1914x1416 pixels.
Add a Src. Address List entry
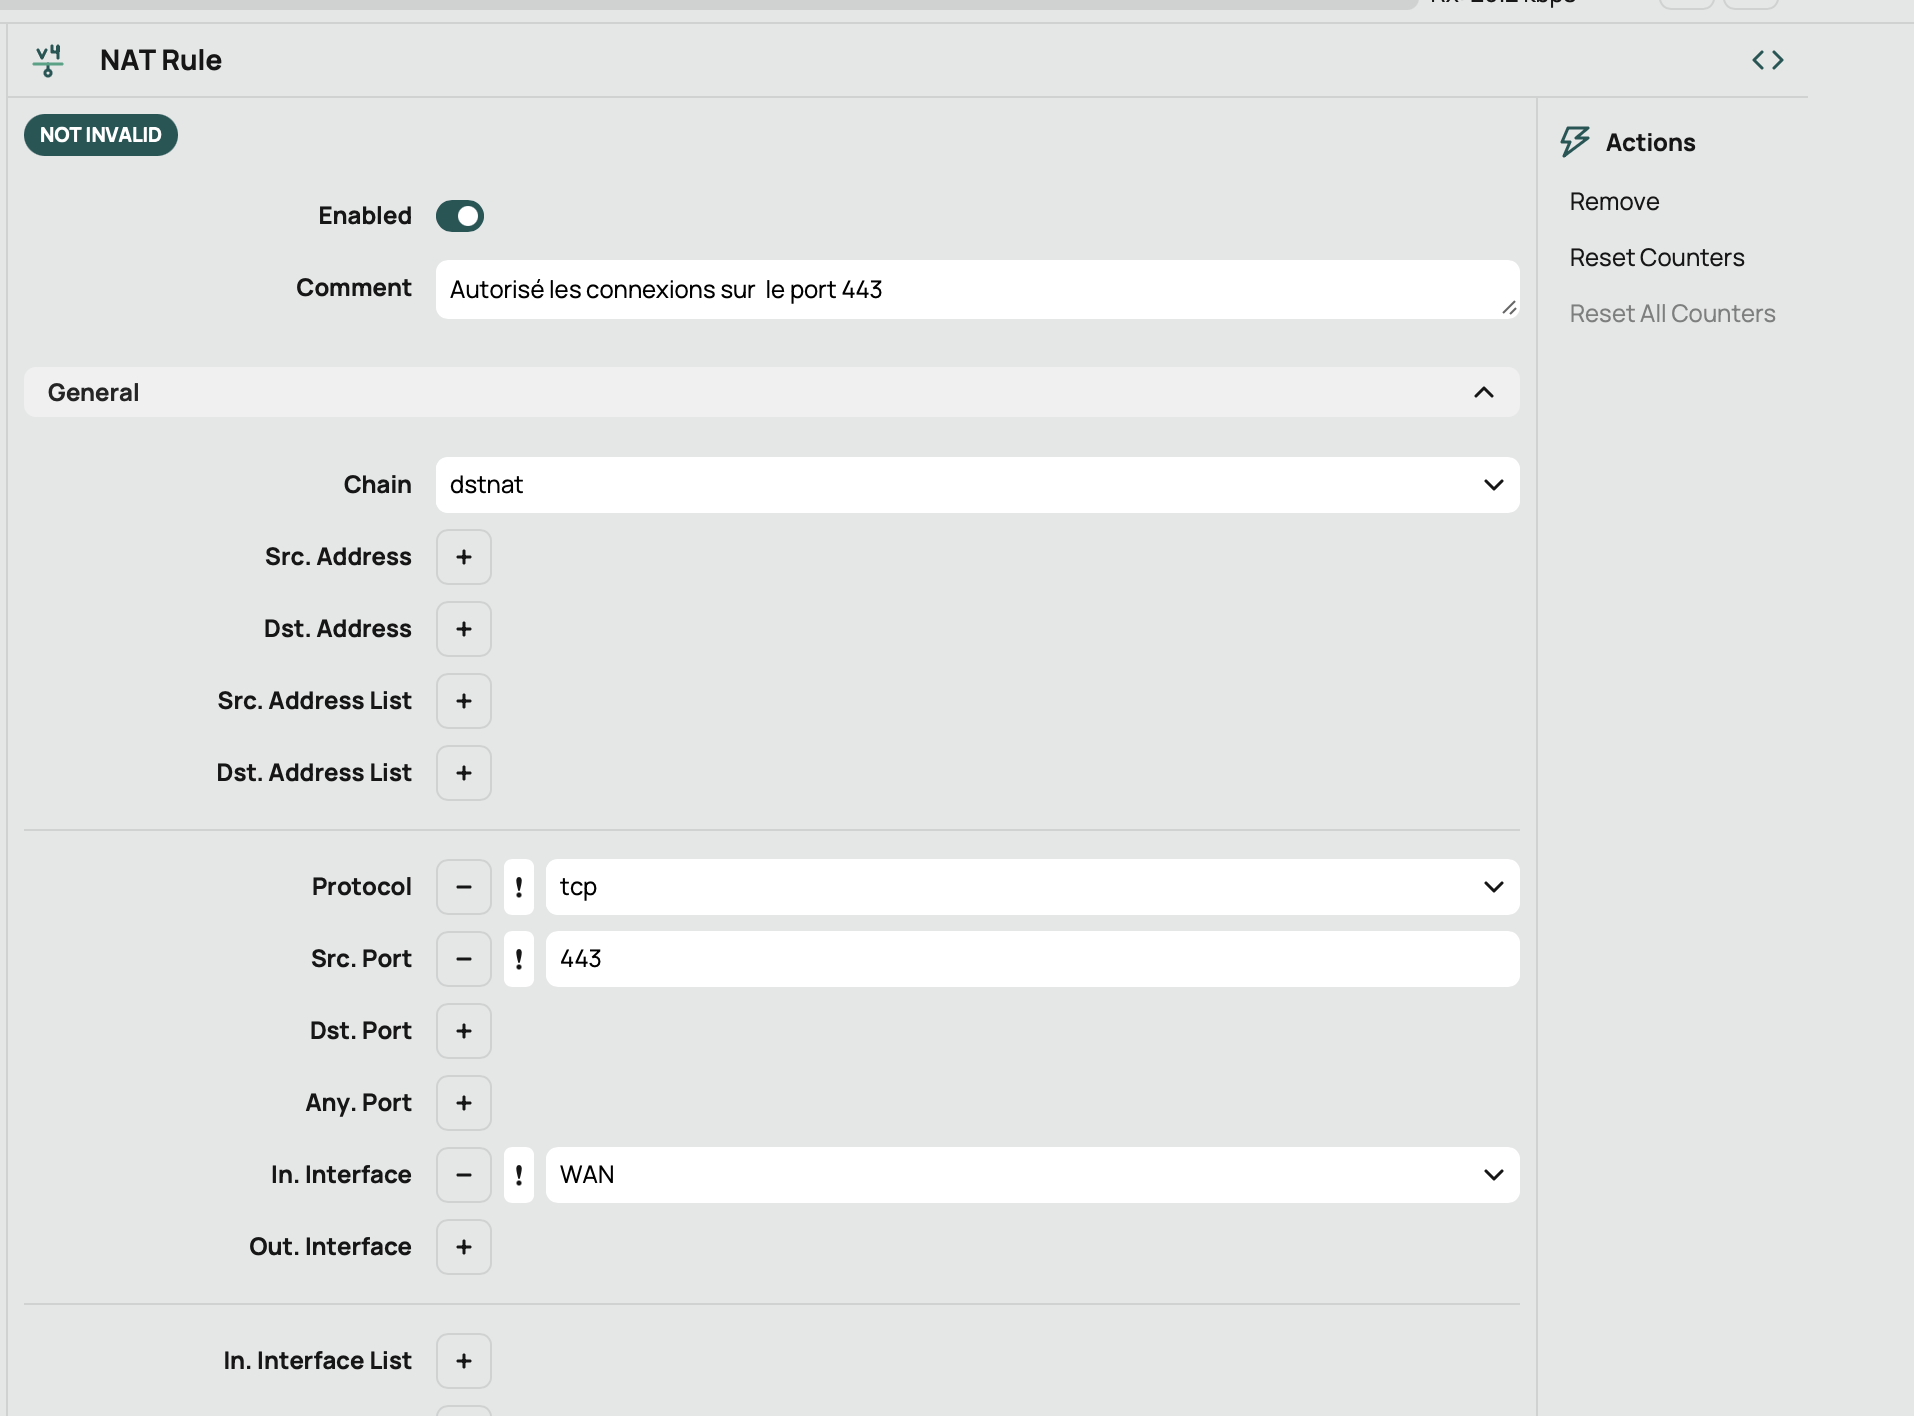point(463,701)
